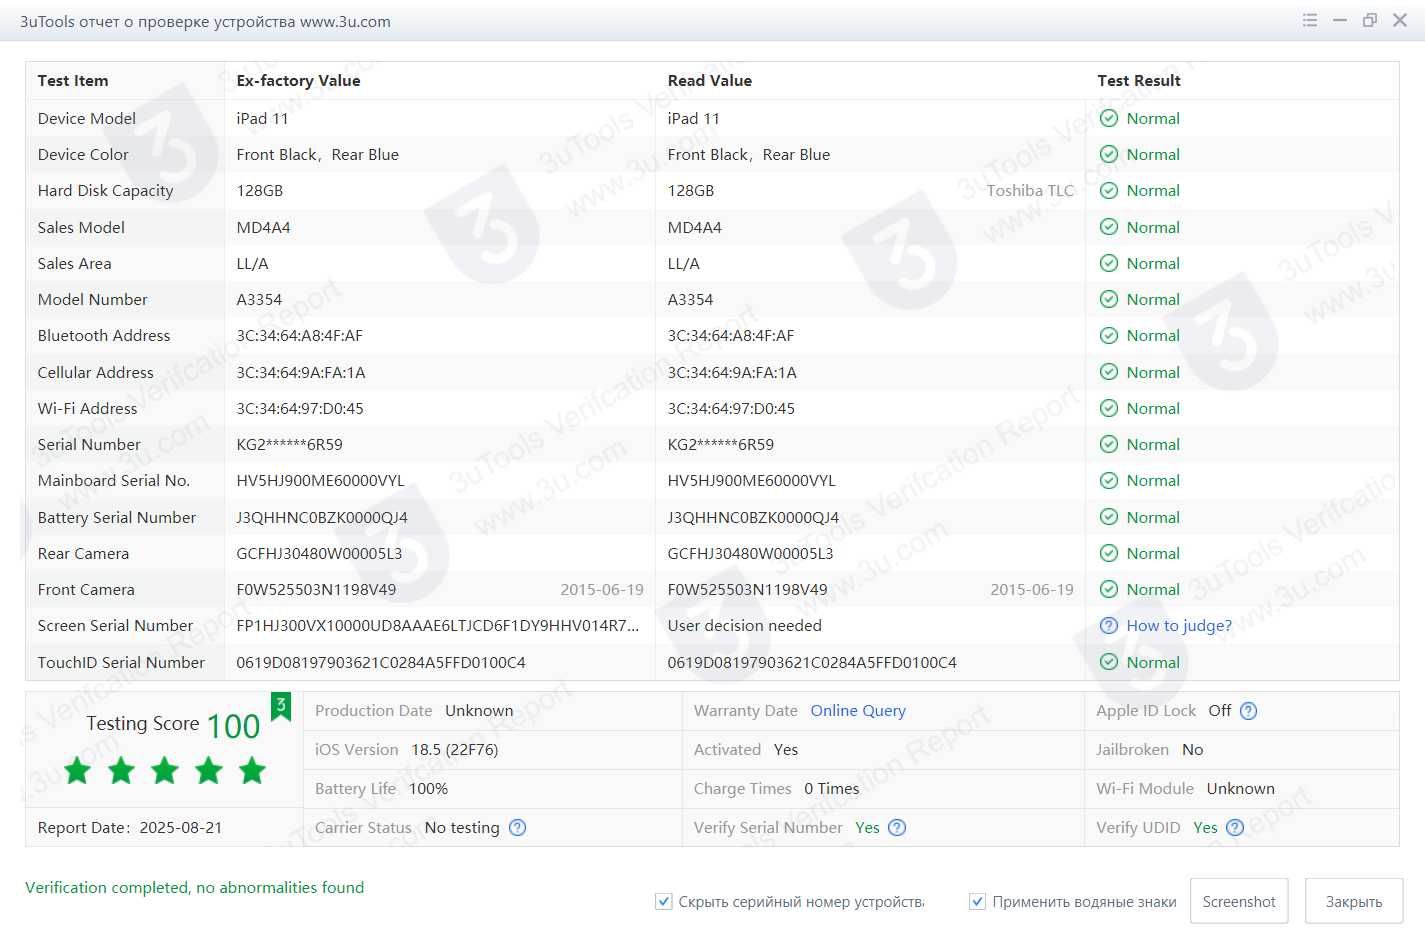This screenshot has height=945, width=1425.
Task: Click the Read Value column header
Action: point(710,81)
